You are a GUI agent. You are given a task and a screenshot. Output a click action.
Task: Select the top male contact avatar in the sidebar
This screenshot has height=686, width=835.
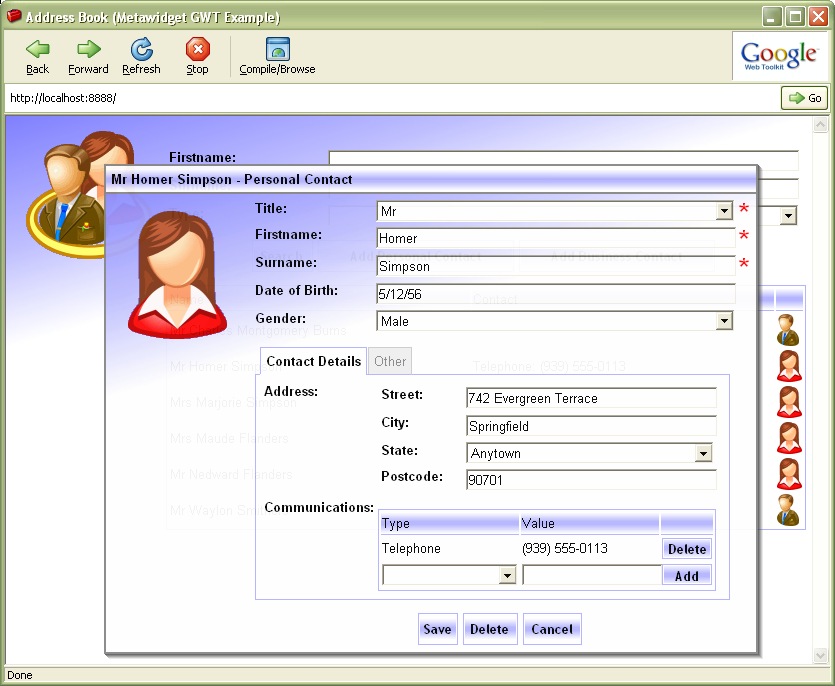[788, 330]
